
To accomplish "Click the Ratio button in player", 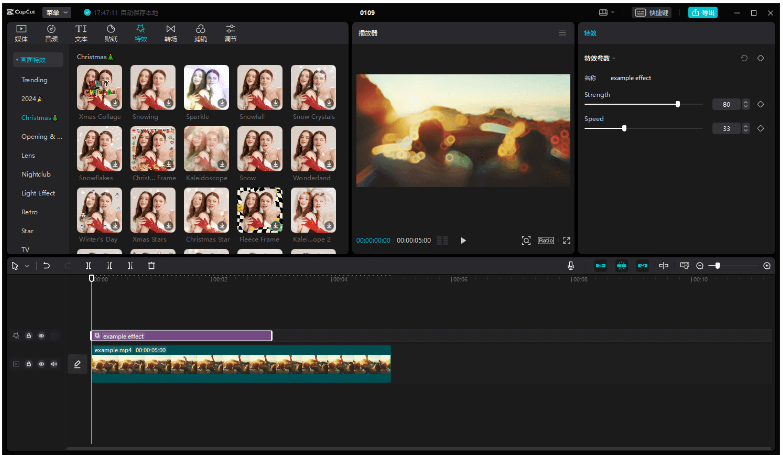I will point(546,241).
